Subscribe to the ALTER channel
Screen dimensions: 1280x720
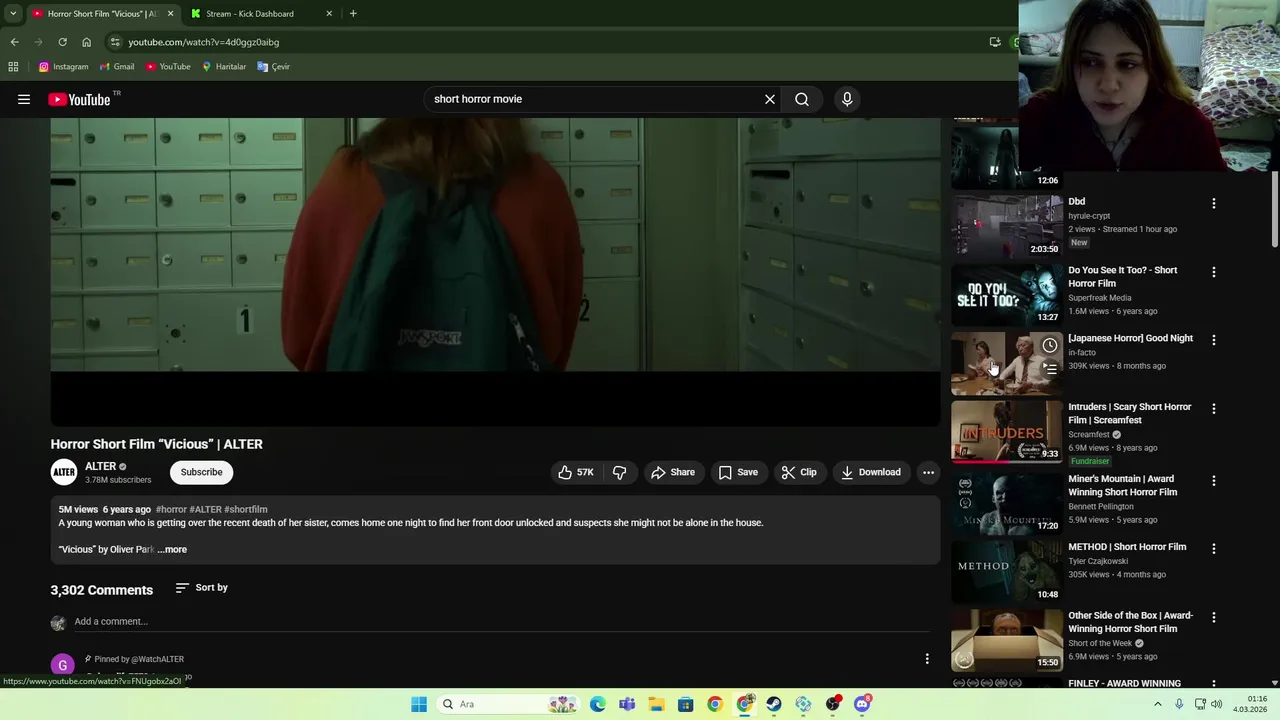coord(201,472)
